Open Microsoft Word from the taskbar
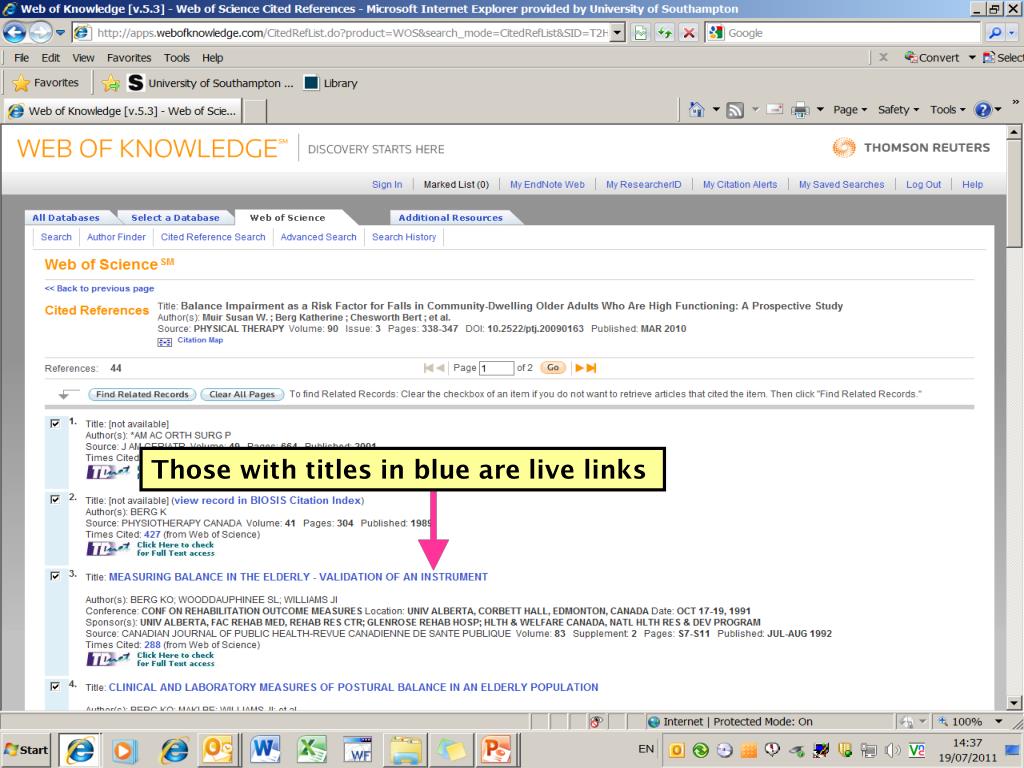The height and width of the screenshot is (768, 1024). click(x=264, y=750)
